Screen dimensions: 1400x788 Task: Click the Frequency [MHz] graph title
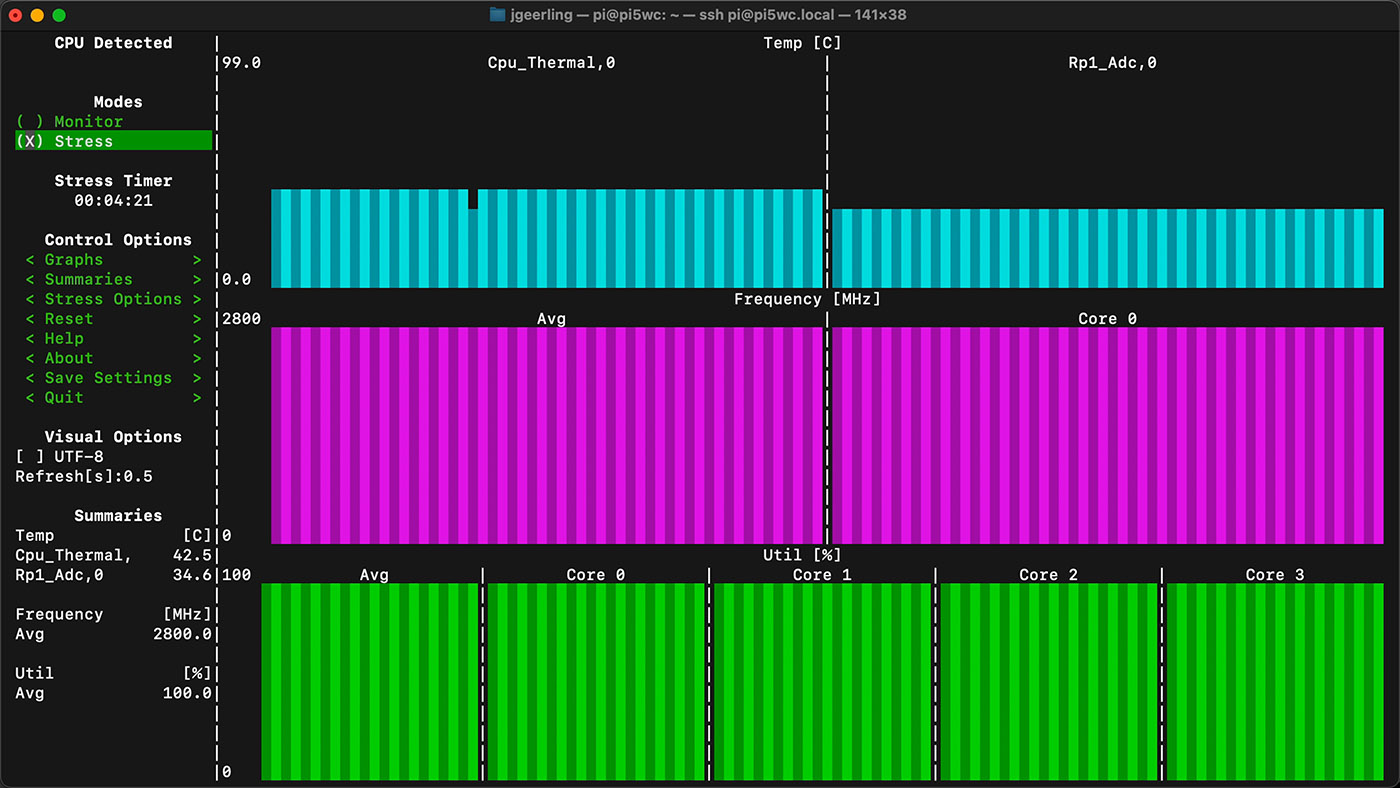[x=807, y=299]
